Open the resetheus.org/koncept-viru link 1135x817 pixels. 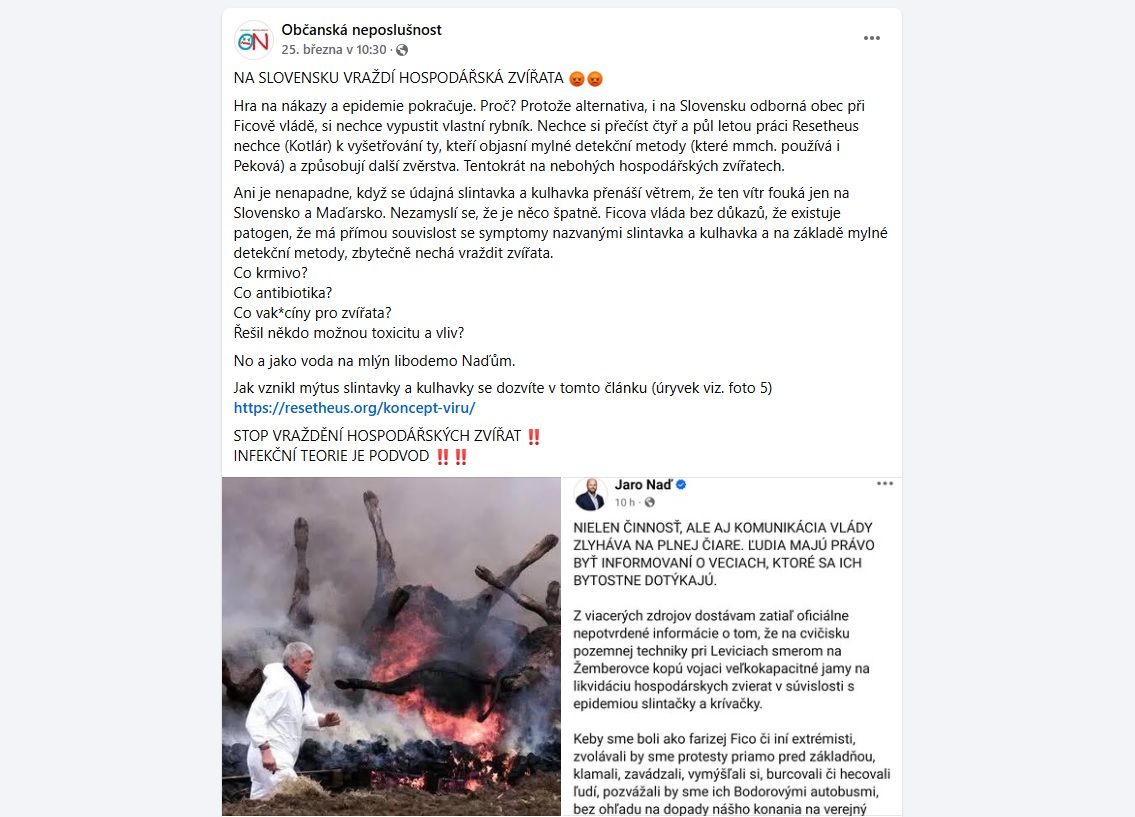tap(354, 408)
